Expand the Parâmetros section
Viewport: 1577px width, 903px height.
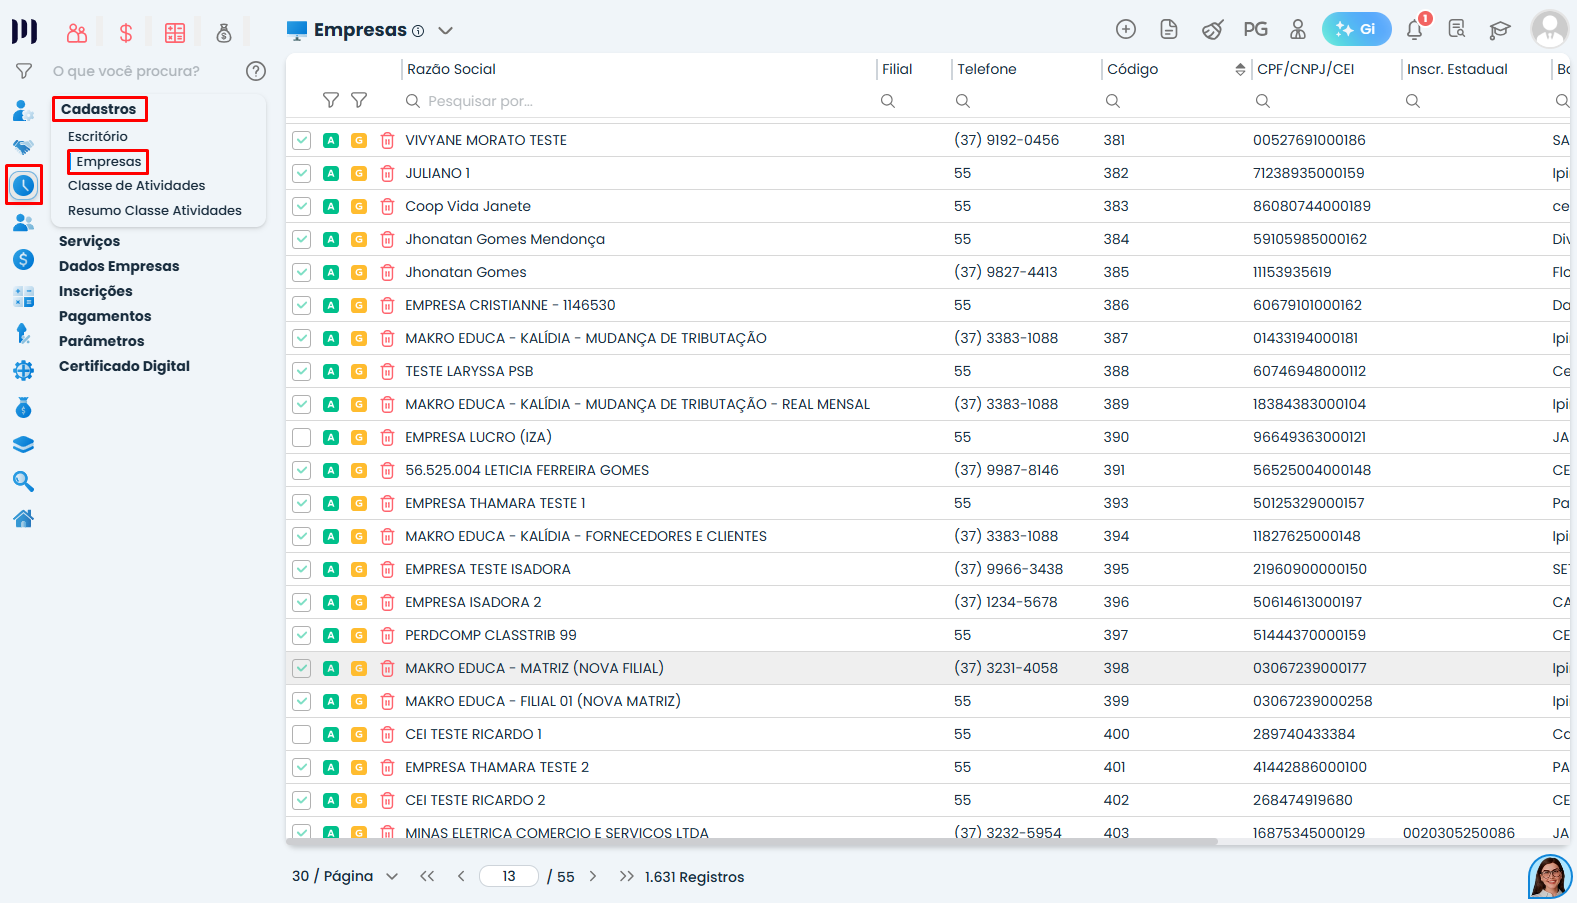click(x=101, y=341)
